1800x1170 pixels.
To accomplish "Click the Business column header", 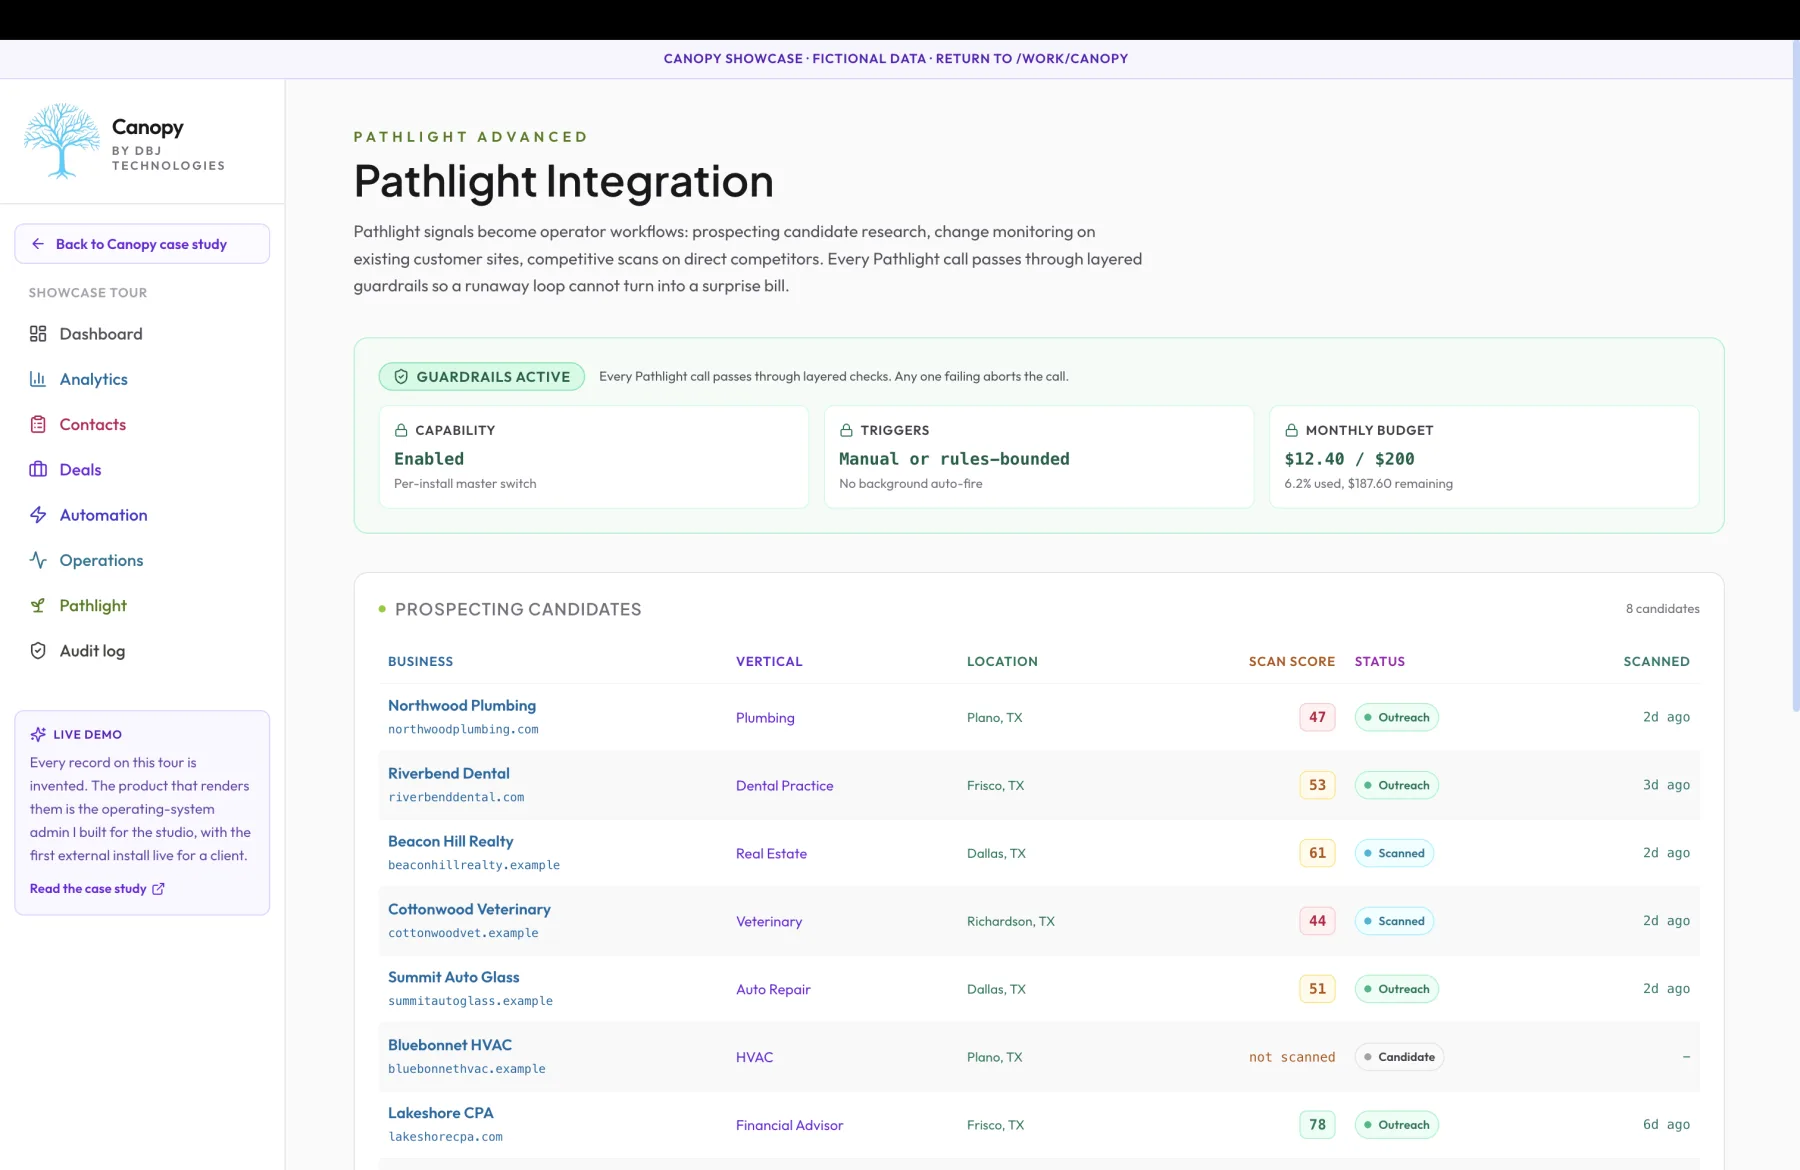I will pos(421,662).
